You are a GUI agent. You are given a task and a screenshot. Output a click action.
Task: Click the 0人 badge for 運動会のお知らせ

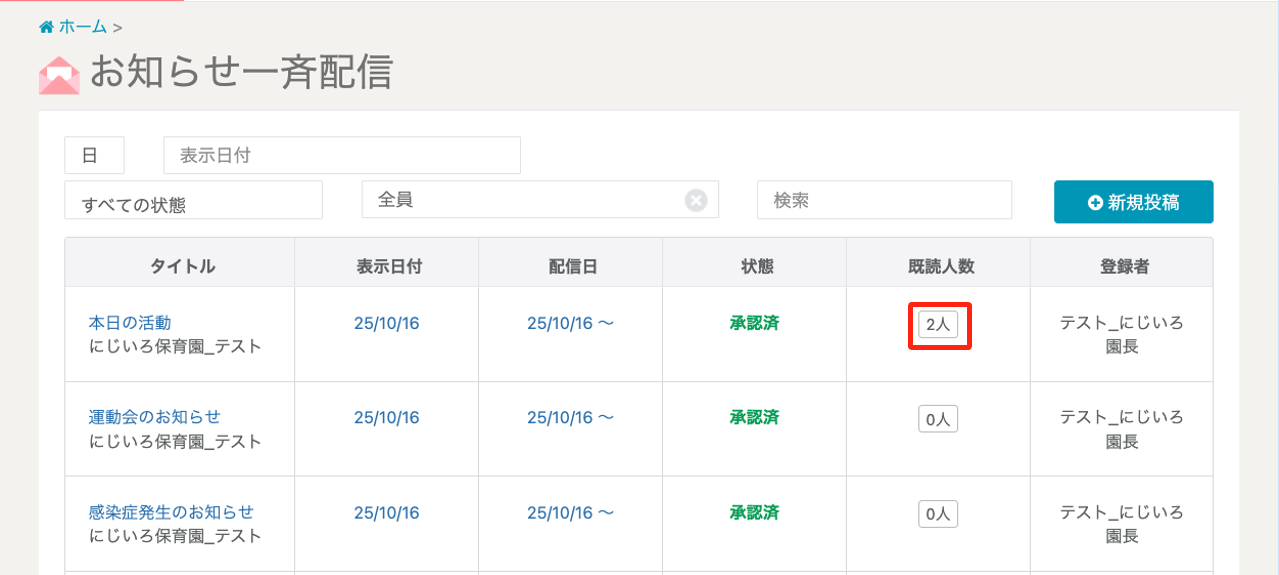click(938, 420)
